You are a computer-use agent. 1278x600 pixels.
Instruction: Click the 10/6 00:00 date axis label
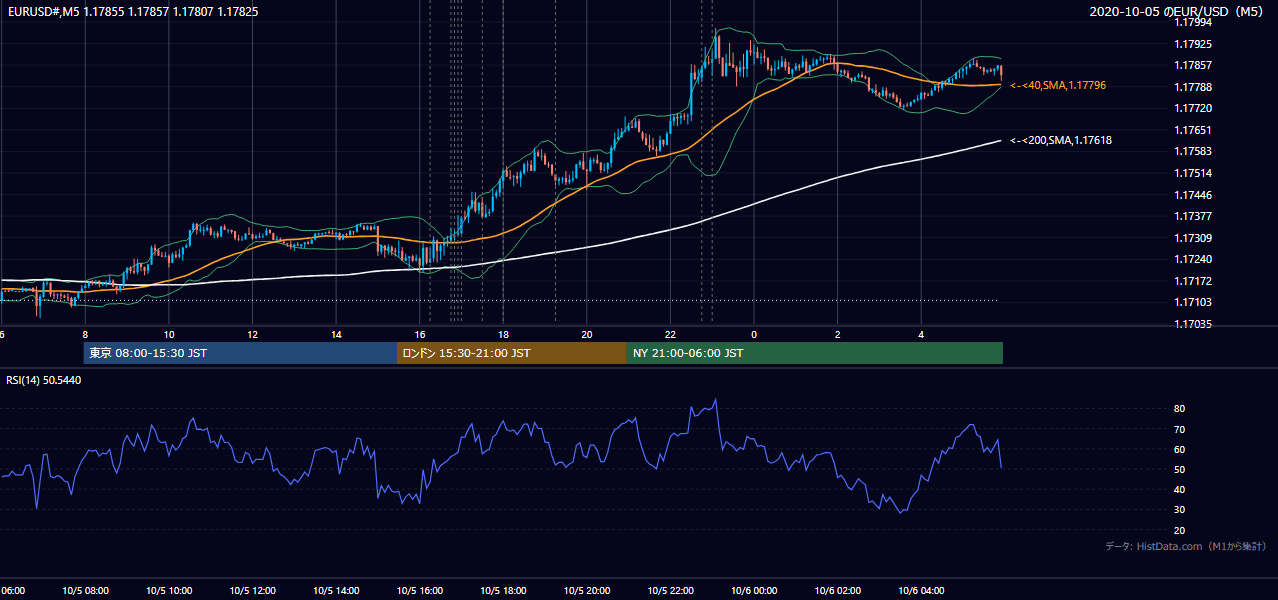pos(754,591)
